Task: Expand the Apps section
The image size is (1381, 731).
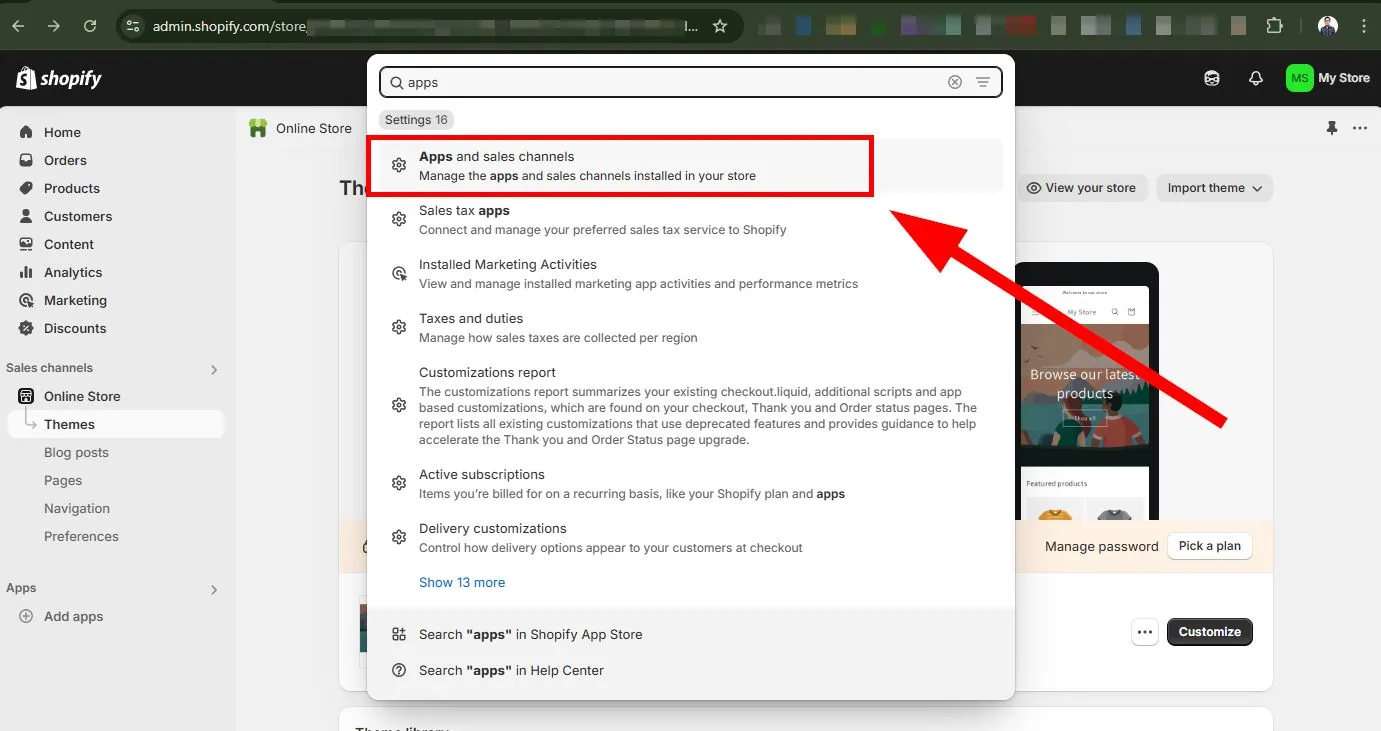Action: click(x=213, y=589)
